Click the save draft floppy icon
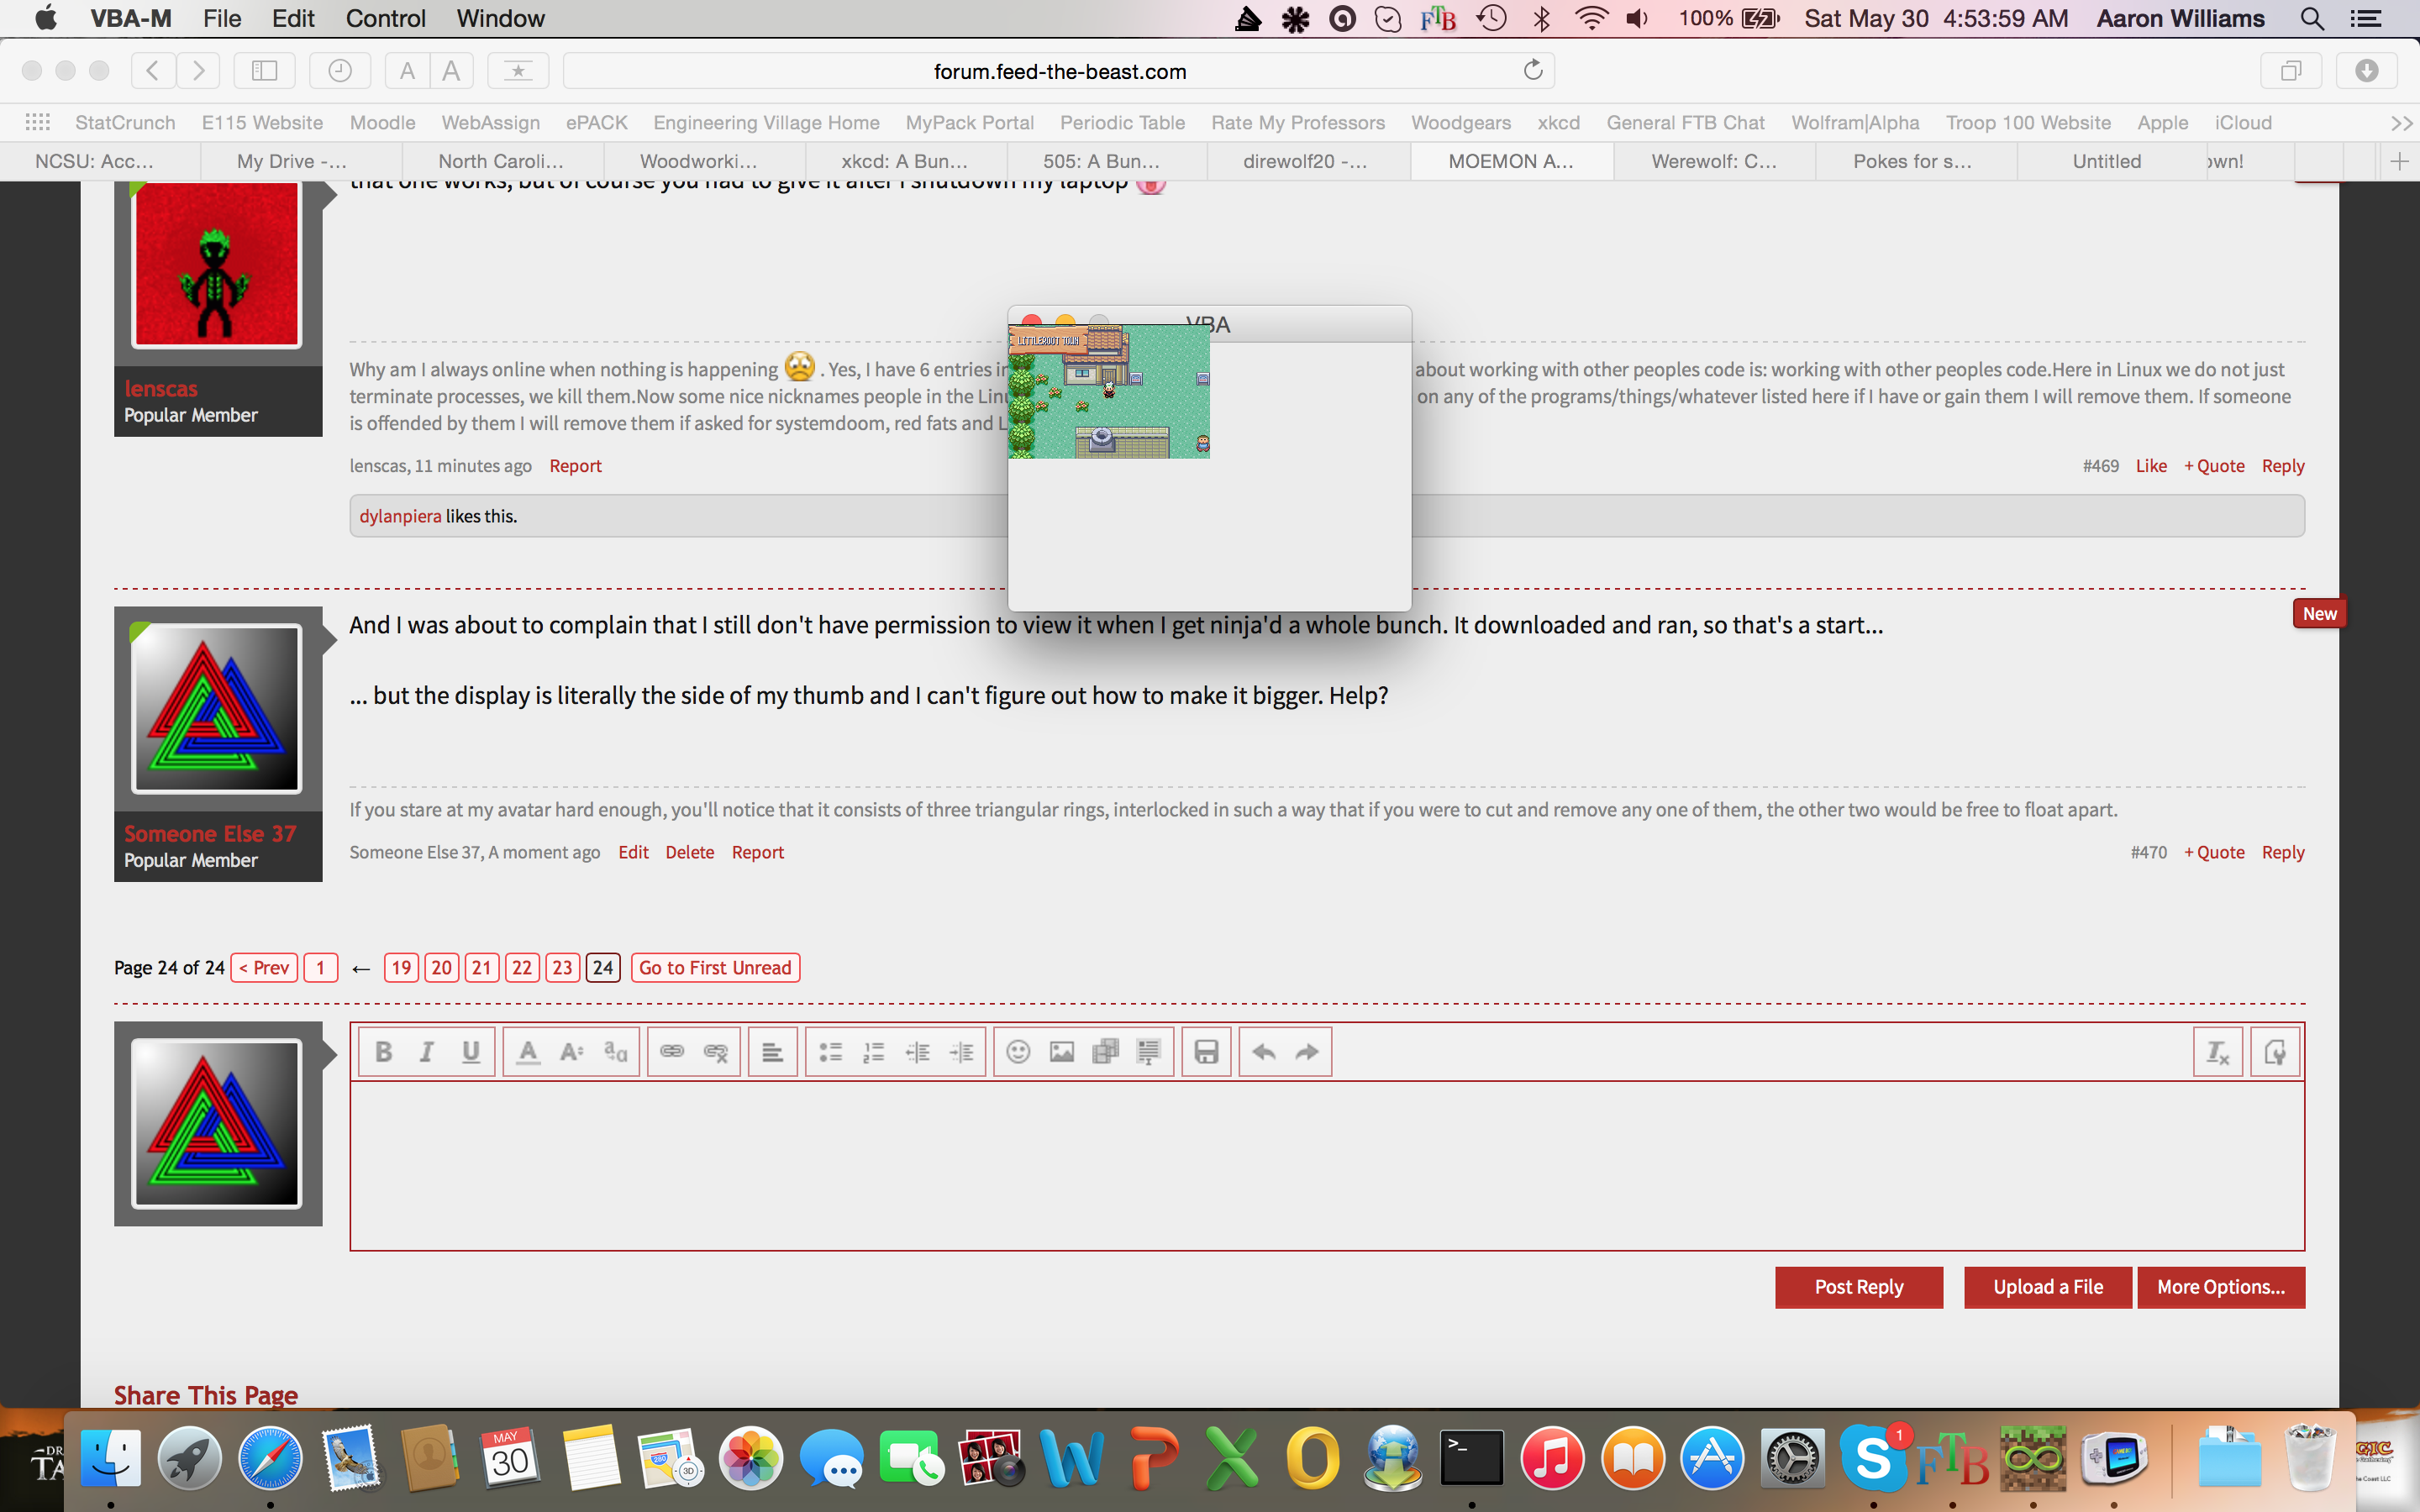Screen dimensions: 2420x1512 (x=1206, y=1052)
